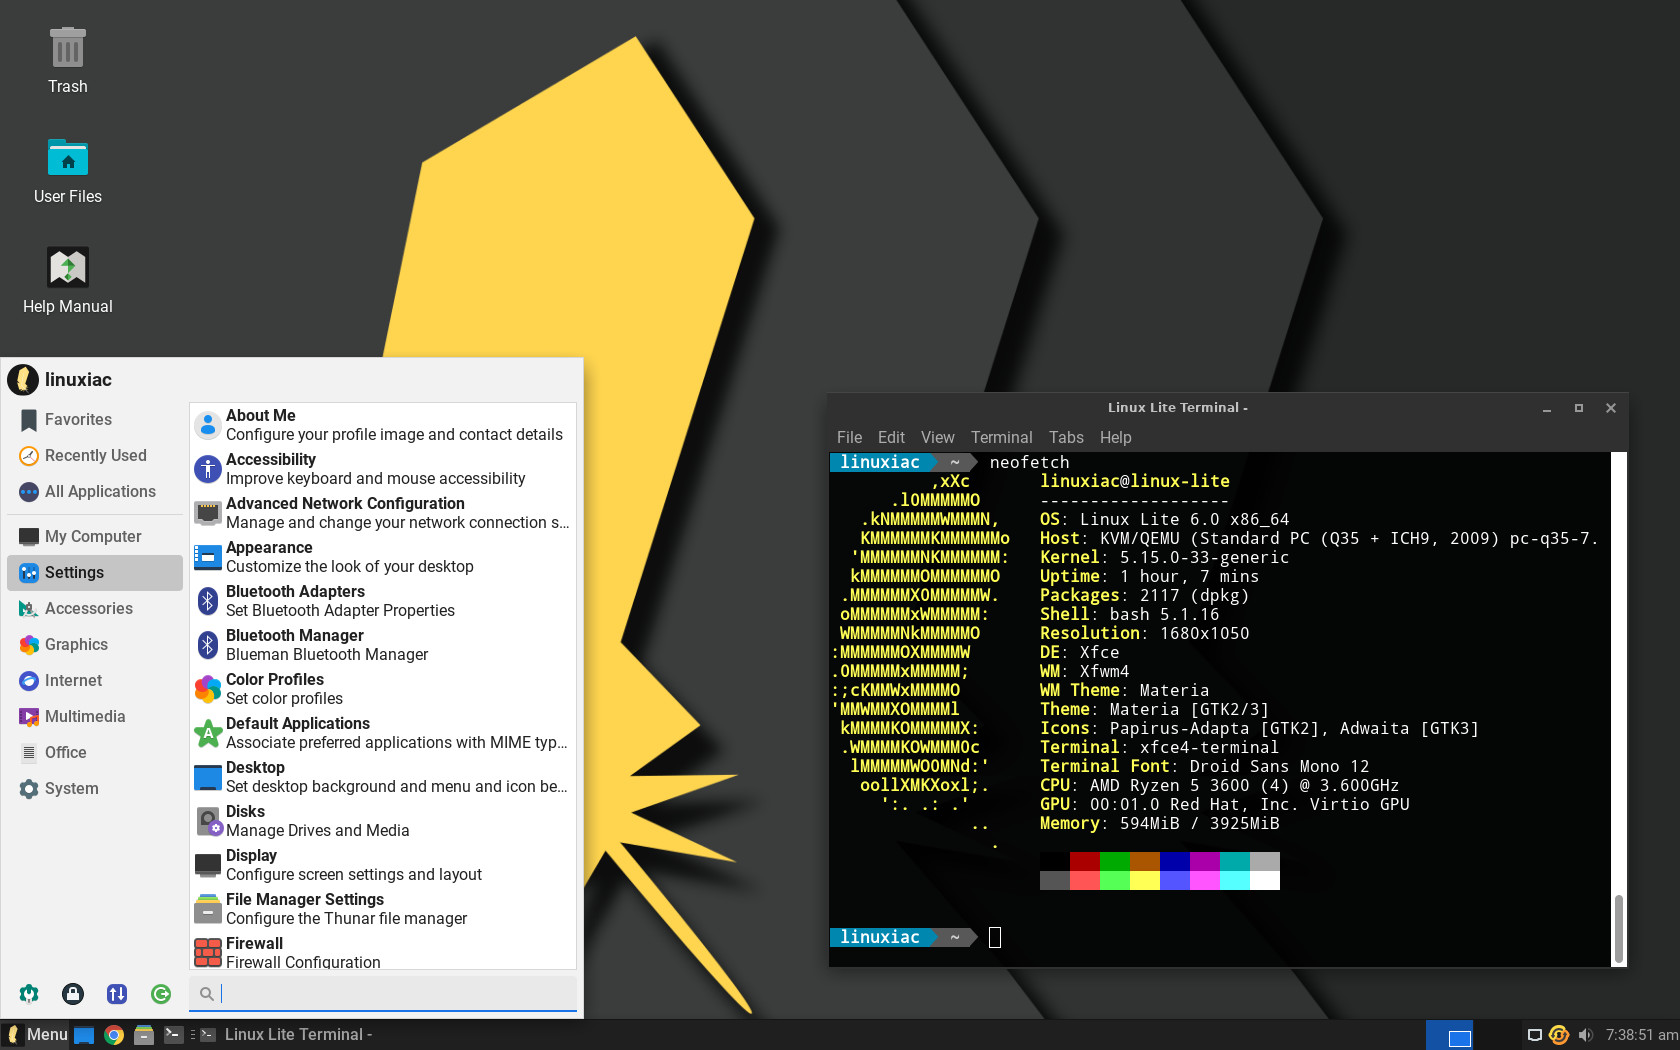This screenshot has width=1680, height=1050.
Task: Open Desktop settings entry
Action: pos(383,777)
